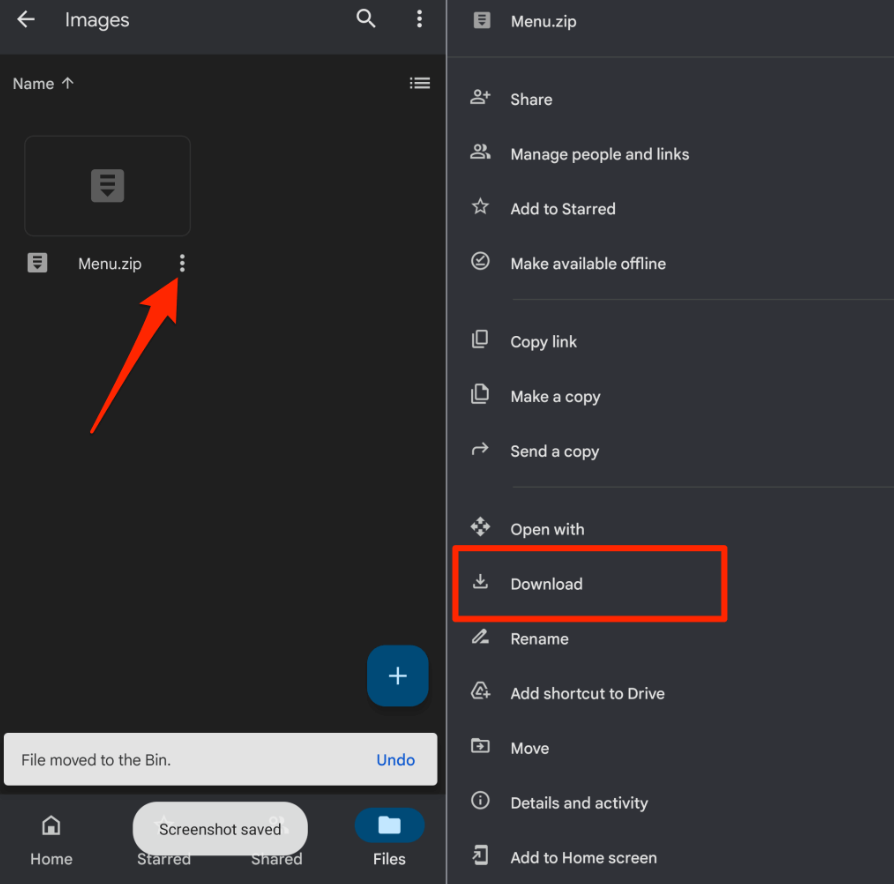Click the Share person-add icon
Image resolution: width=894 pixels, height=884 pixels.
pyautogui.click(x=480, y=98)
